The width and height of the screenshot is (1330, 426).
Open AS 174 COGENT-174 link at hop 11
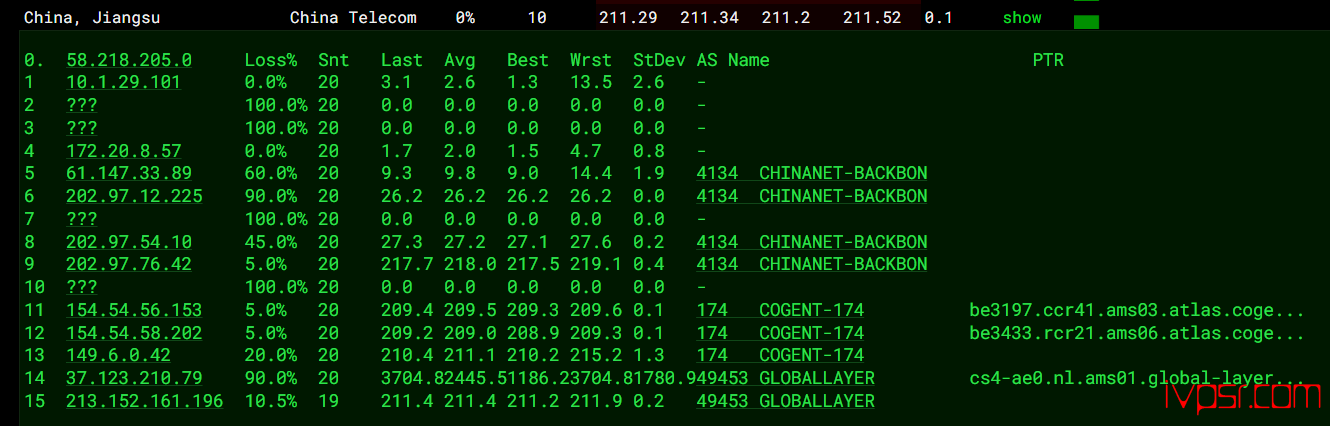click(780, 310)
